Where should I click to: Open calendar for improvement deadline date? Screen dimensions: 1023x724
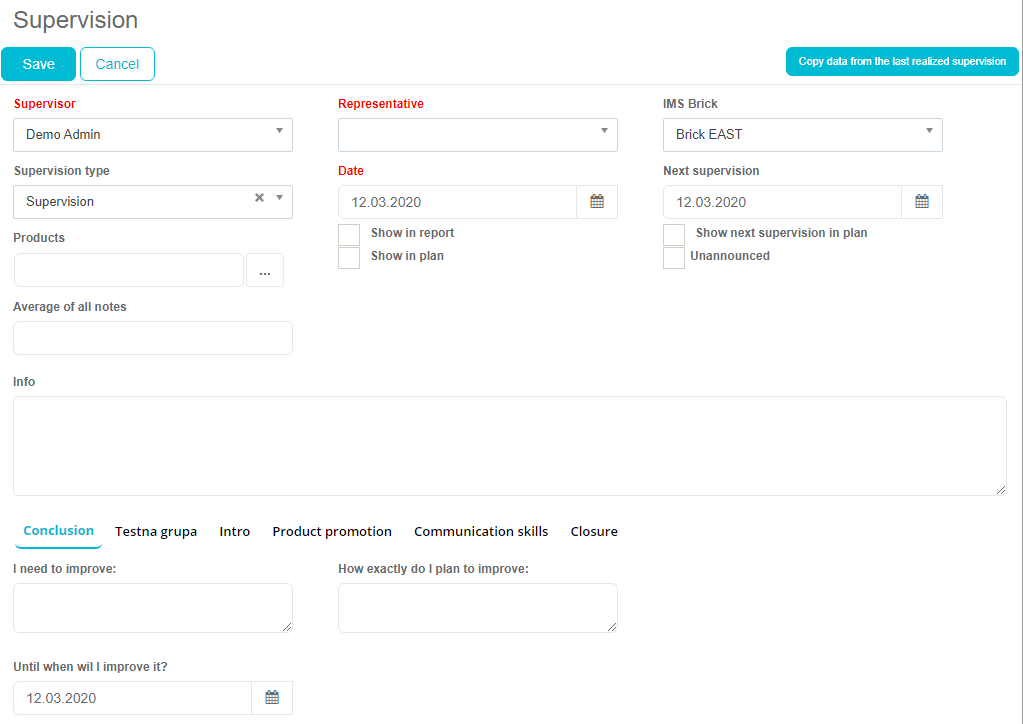point(272,698)
